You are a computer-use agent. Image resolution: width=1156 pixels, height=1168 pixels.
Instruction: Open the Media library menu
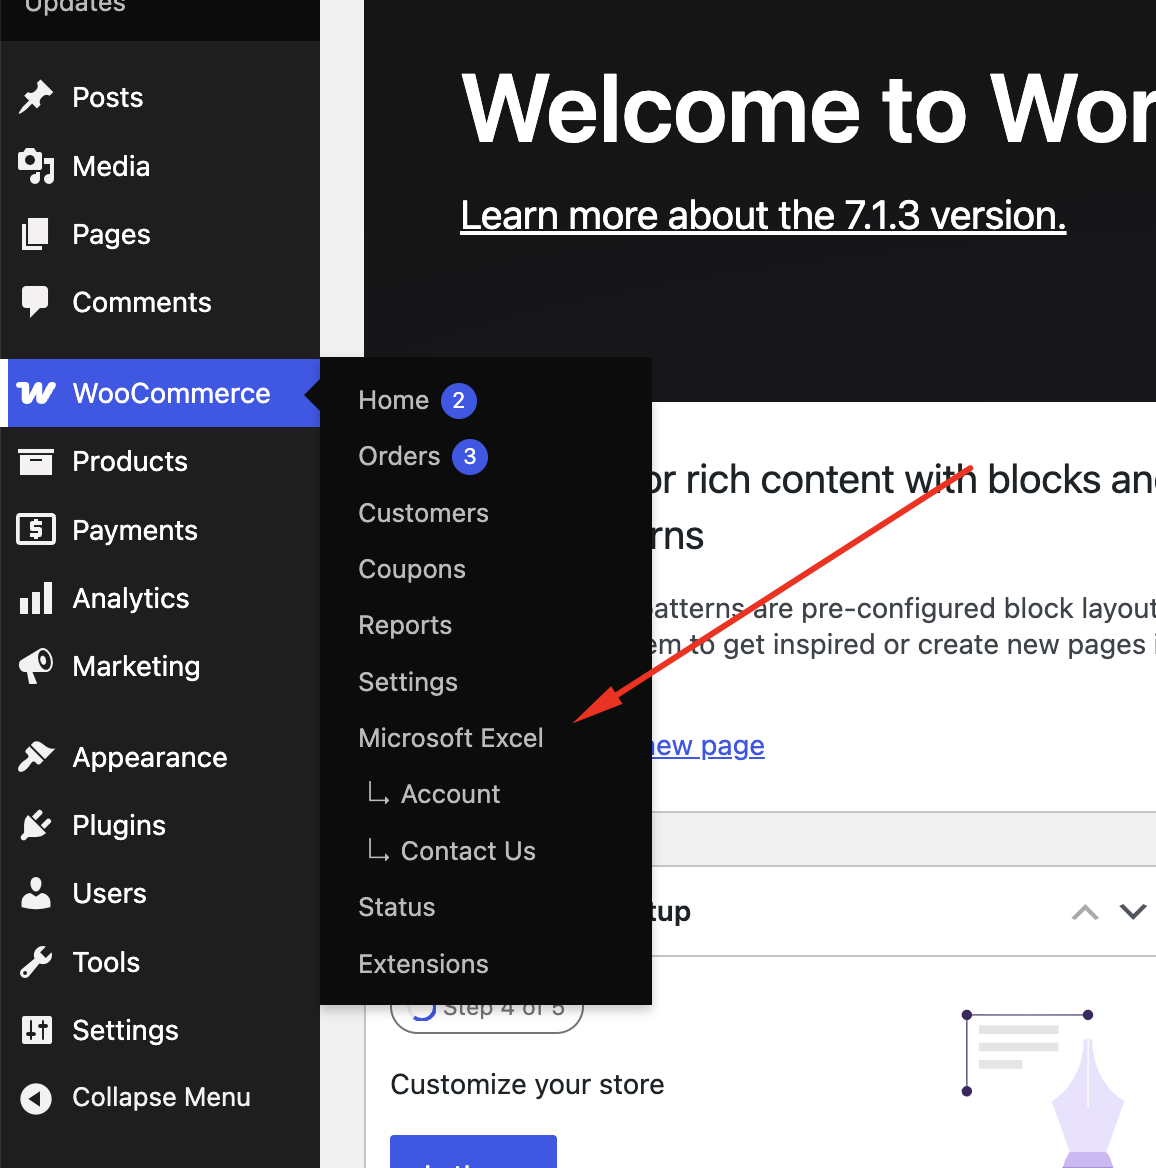111,166
